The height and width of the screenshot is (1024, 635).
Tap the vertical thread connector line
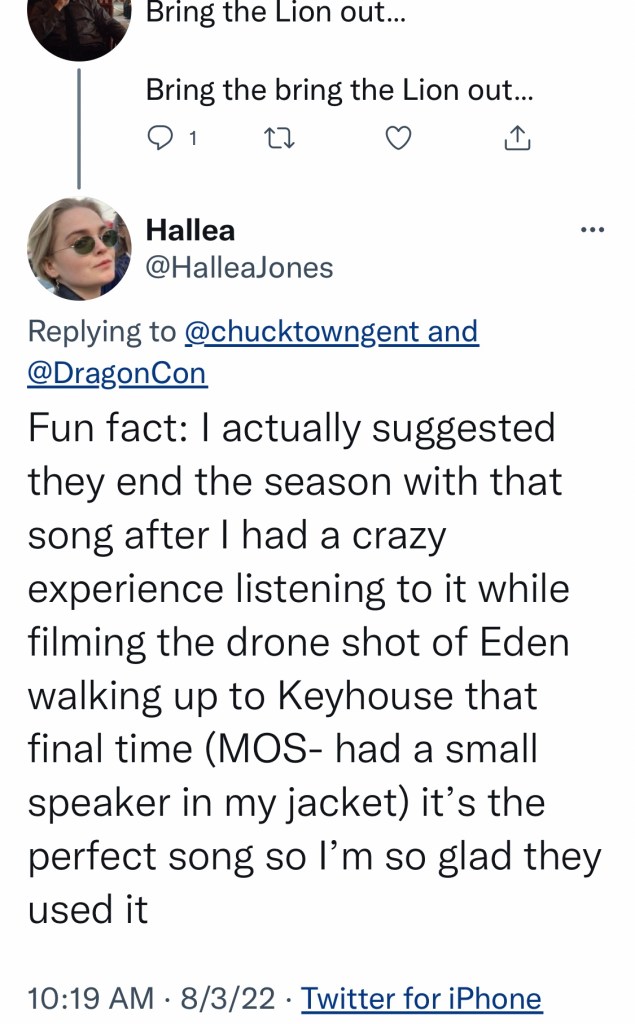pos(80,125)
